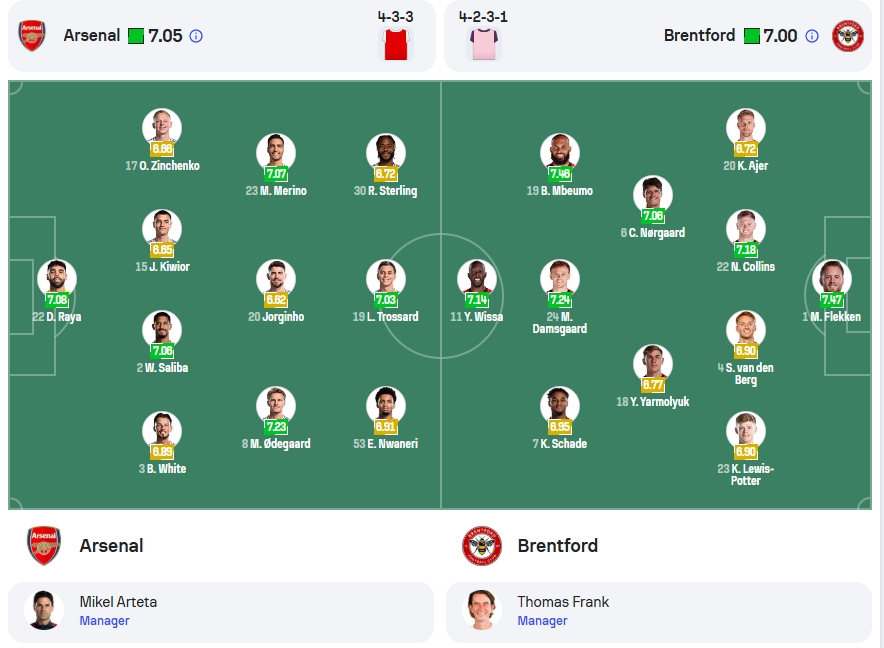Select B. Mbeumo's player avatar

point(559,153)
